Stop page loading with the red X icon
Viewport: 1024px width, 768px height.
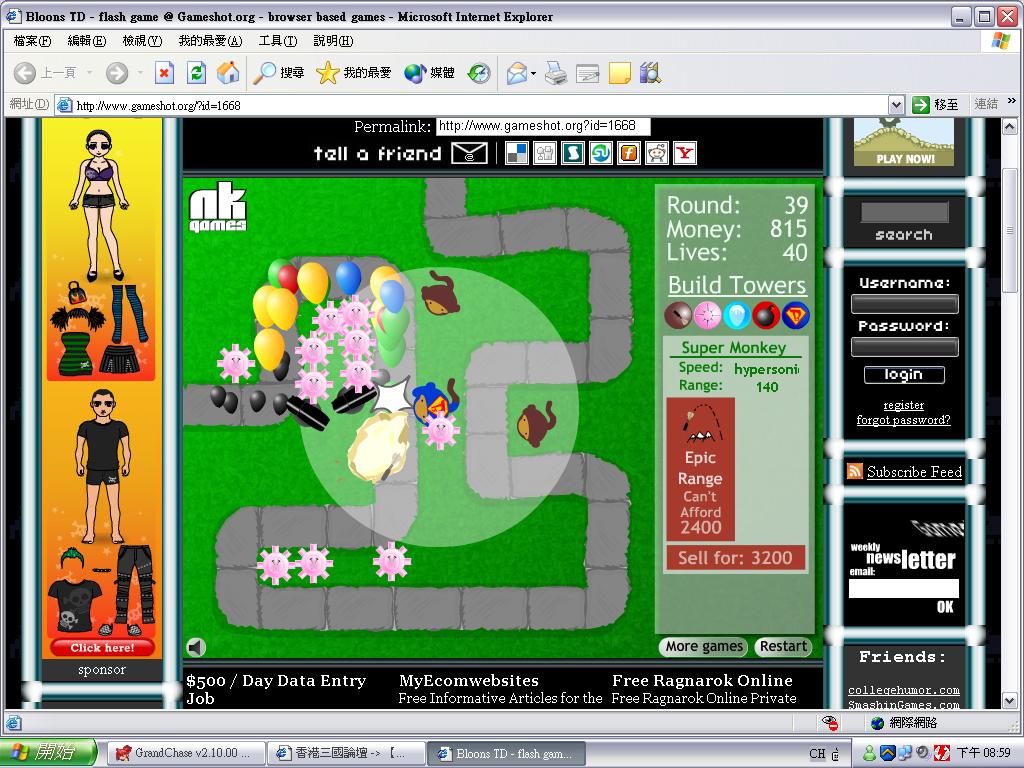164,72
